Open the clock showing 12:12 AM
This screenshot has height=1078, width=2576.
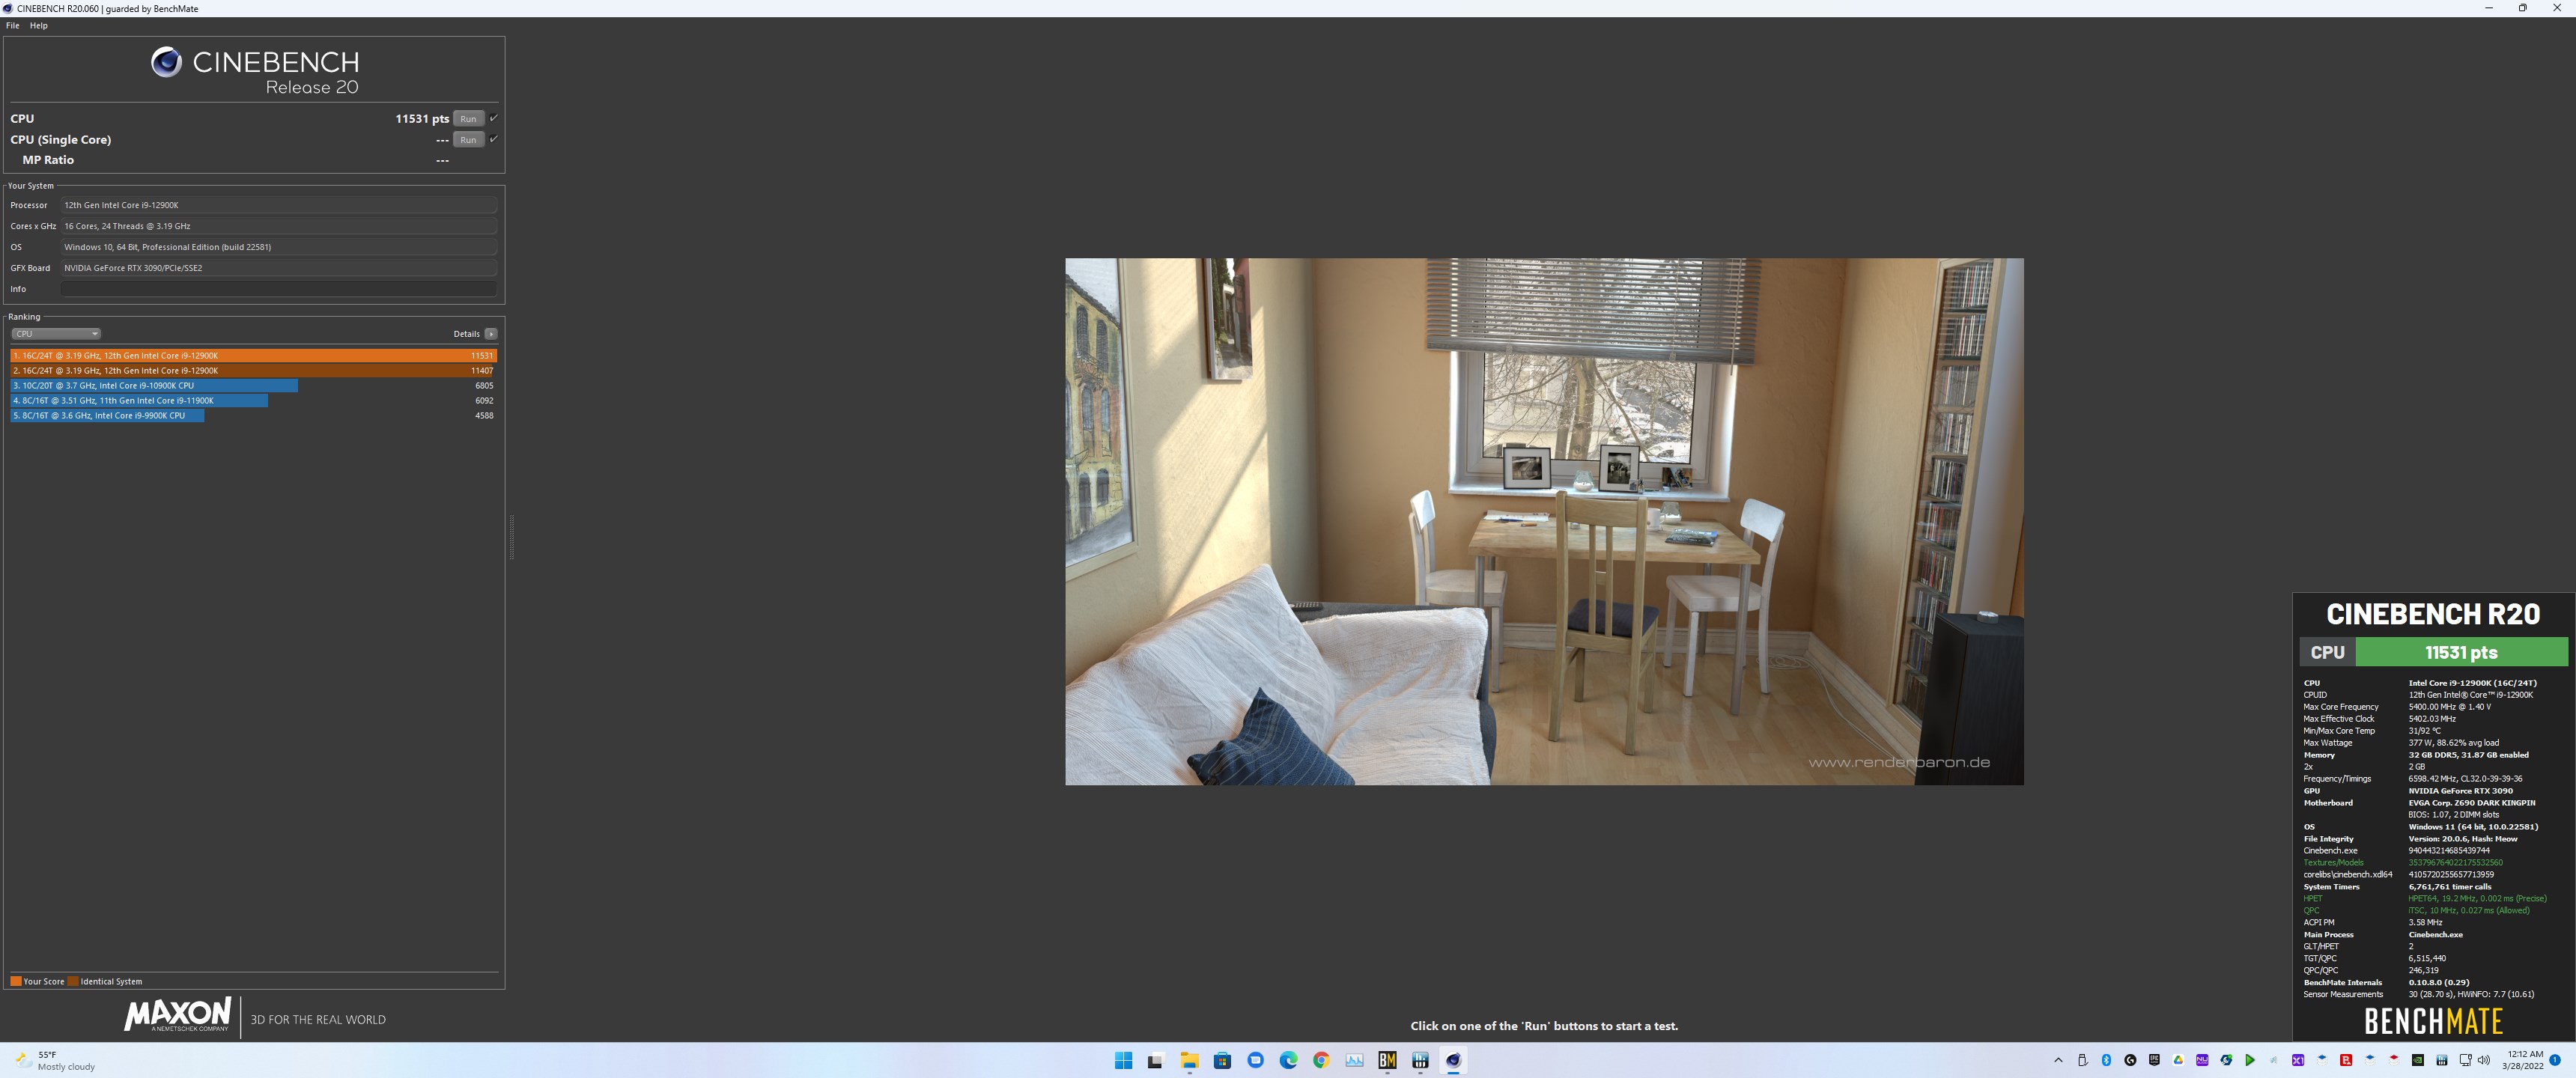[2523, 1060]
